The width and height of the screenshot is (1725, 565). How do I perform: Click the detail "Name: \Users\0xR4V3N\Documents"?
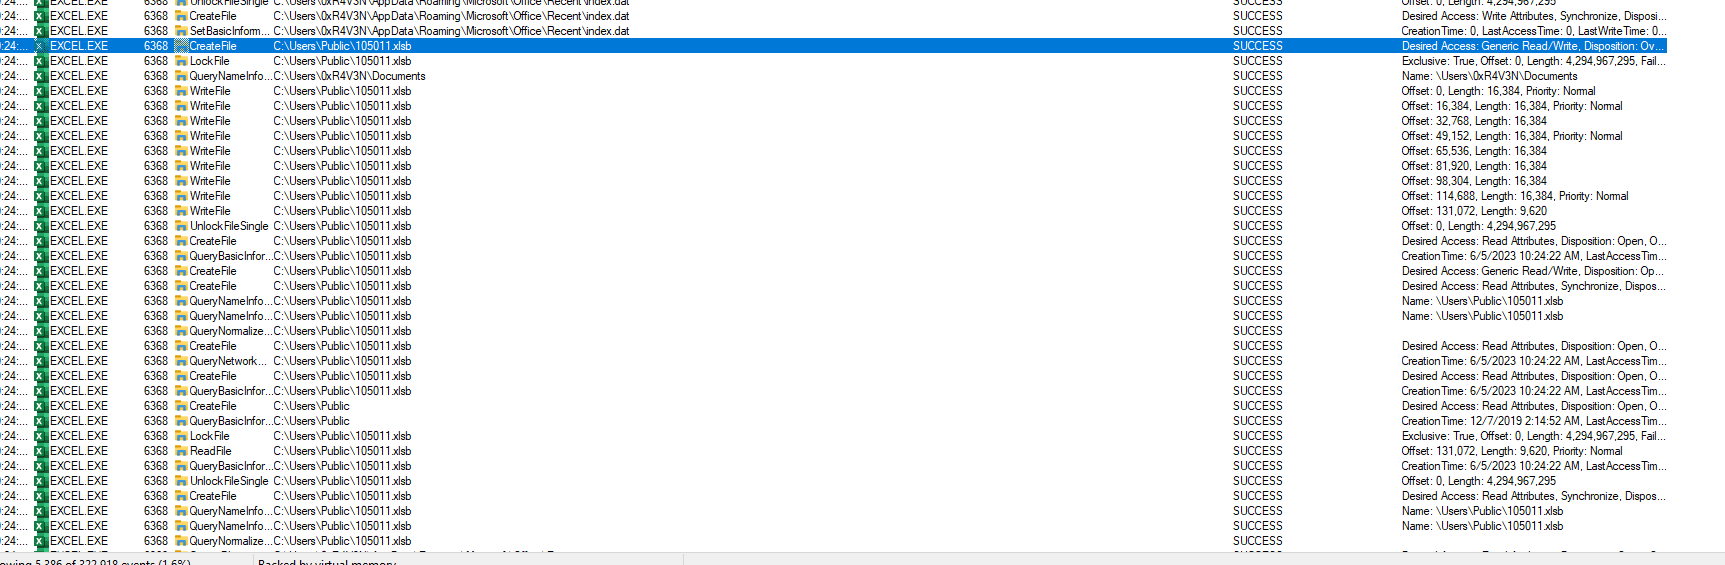1489,76
